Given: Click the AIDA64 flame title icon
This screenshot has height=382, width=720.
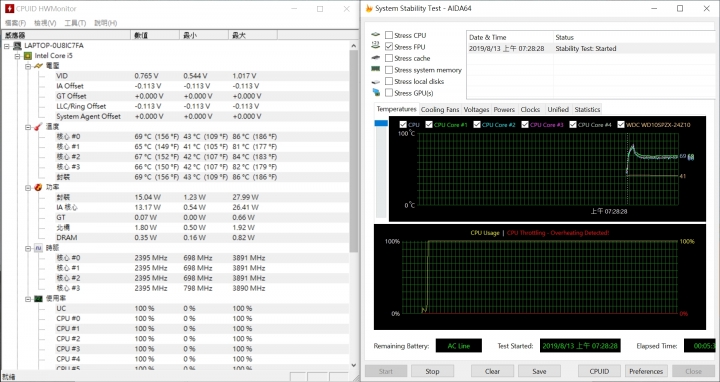Looking at the screenshot, I should point(369,8).
